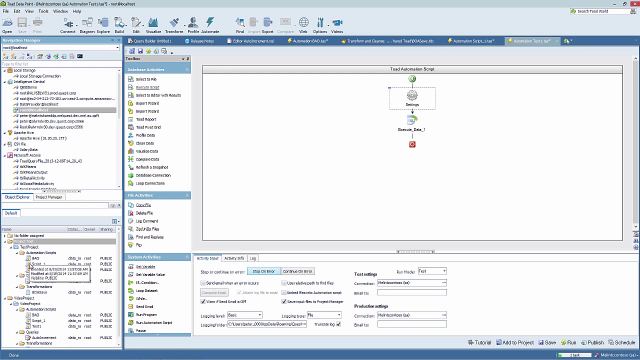Open the Release Notes document tab

(x=199, y=41)
